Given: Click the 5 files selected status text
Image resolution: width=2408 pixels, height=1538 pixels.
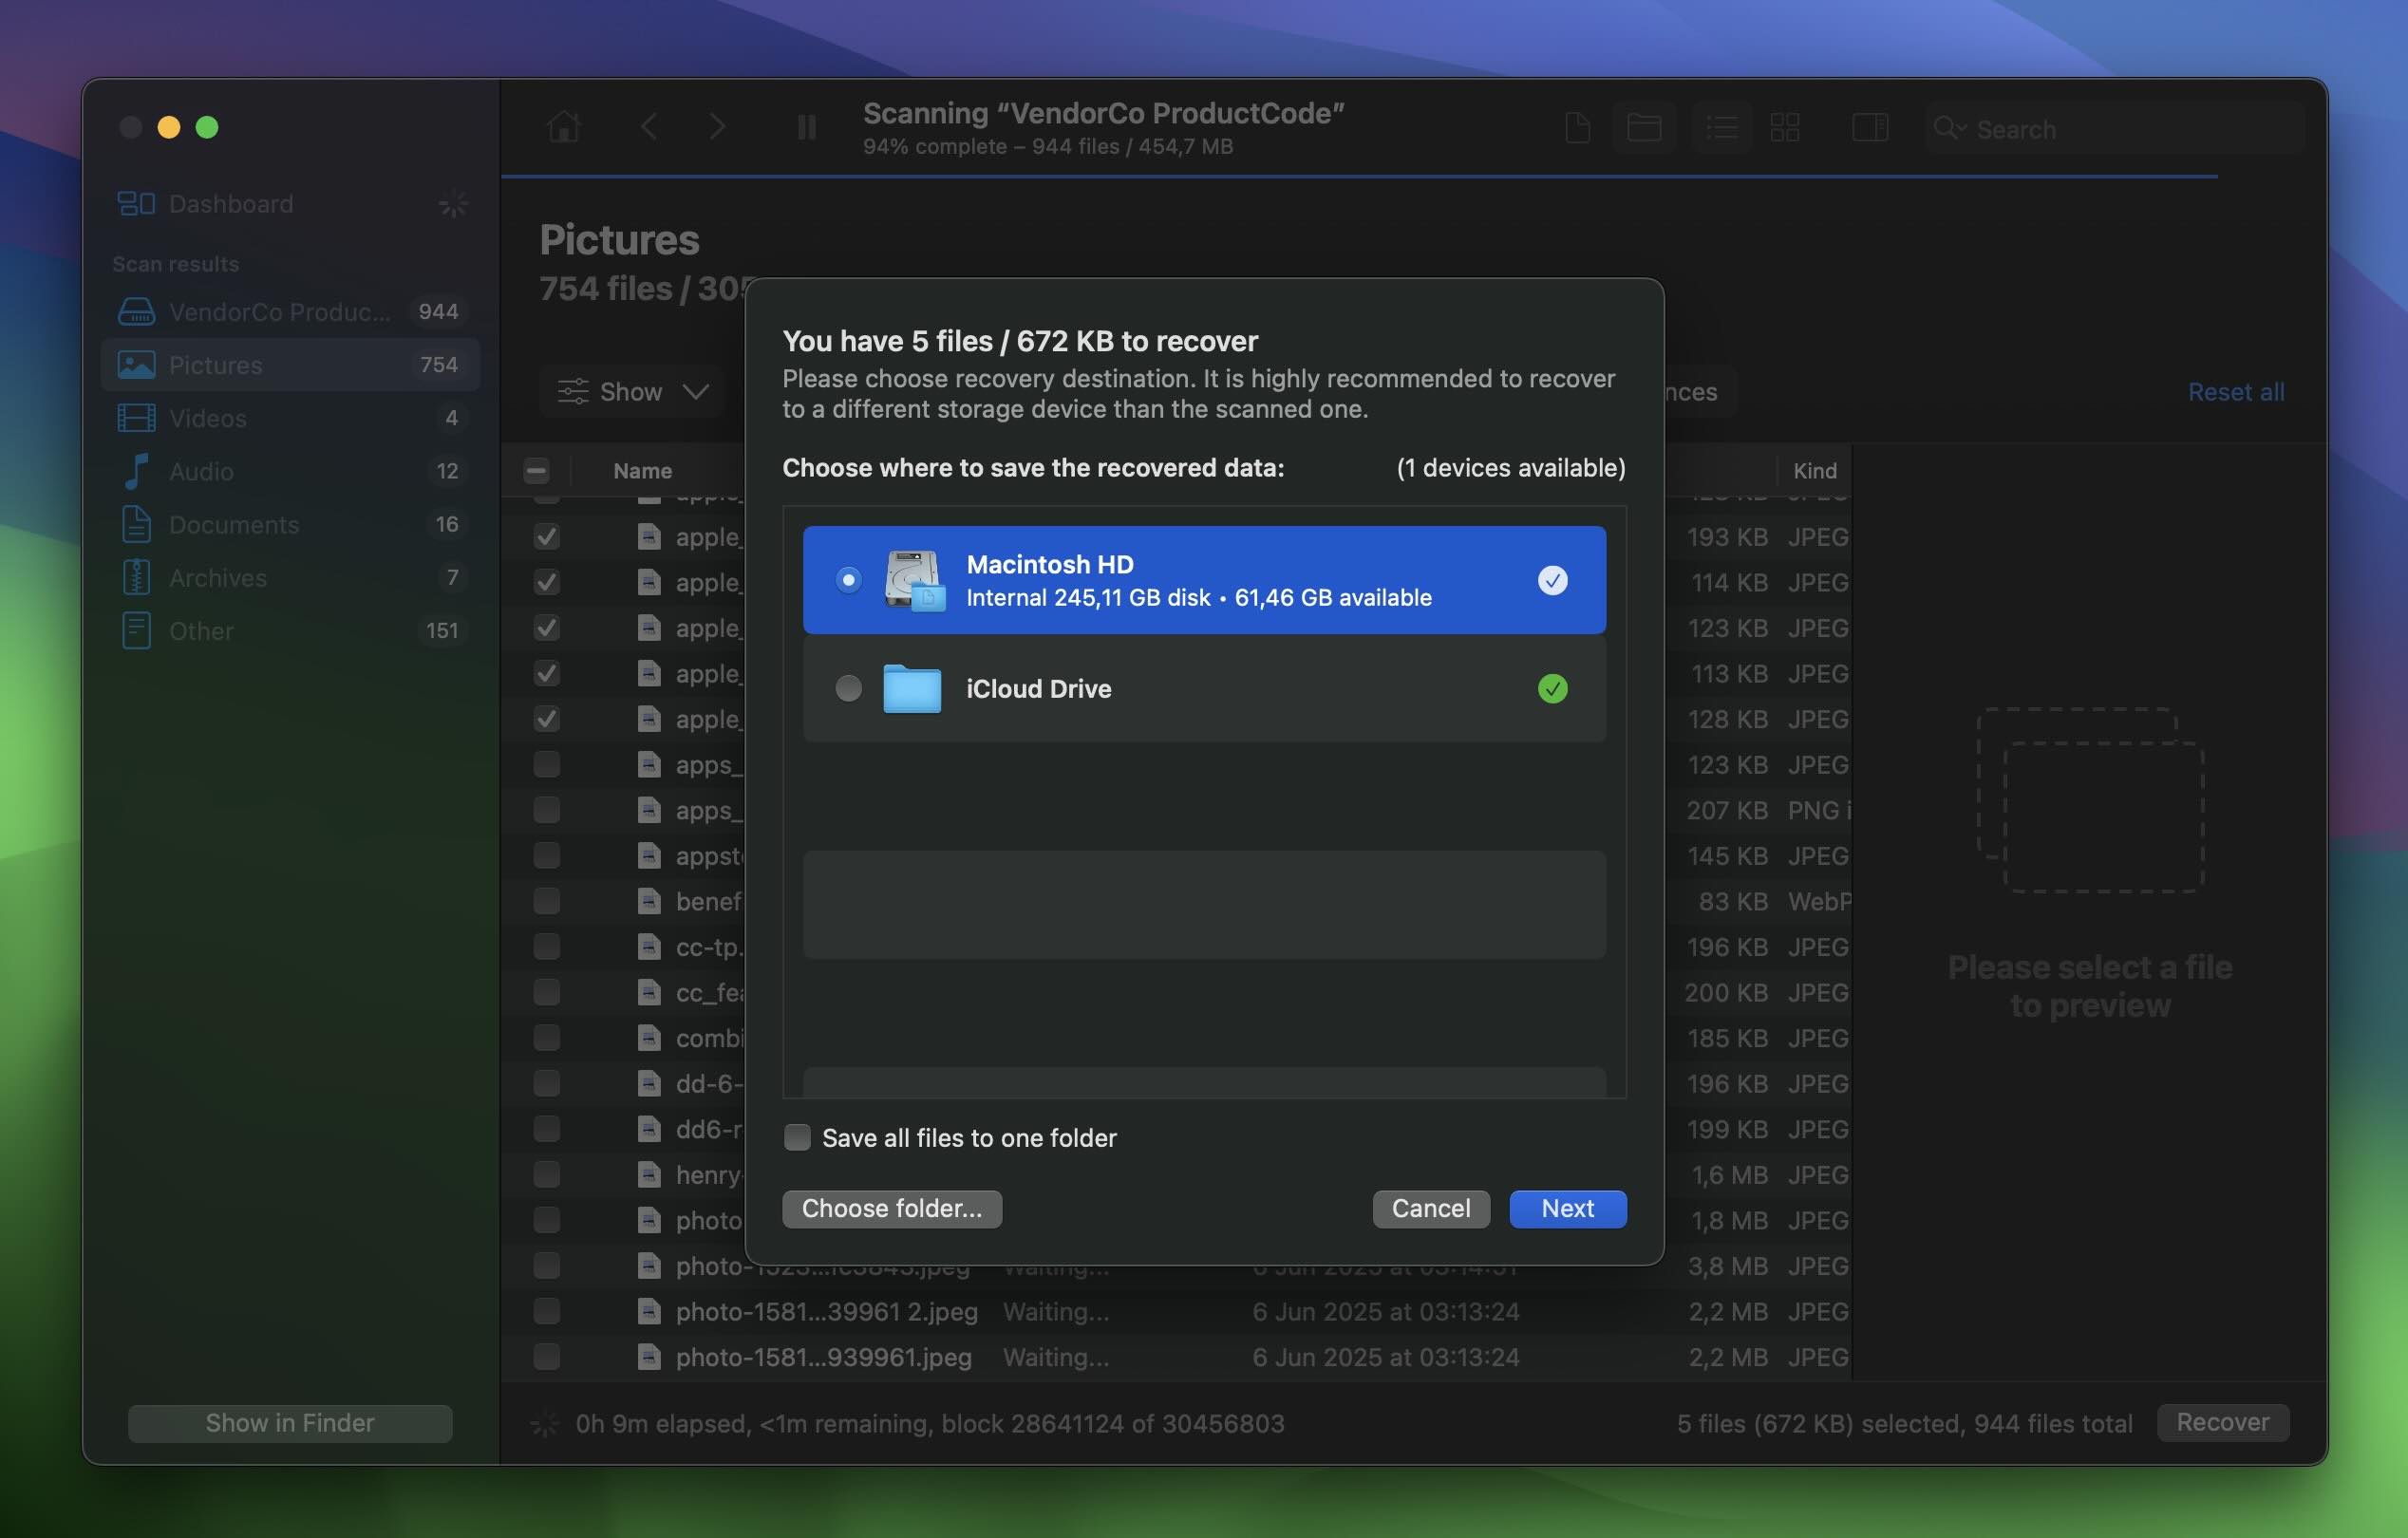Looking at the screenshot, I should [1904, 1424].
